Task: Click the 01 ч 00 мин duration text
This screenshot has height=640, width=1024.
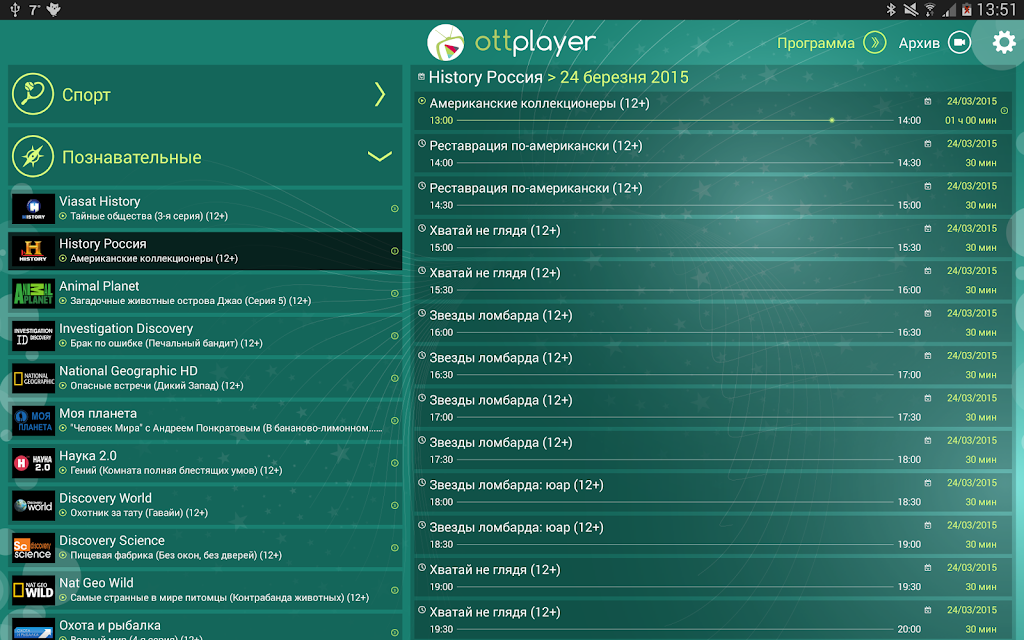Action: click(x=970, y=121)
